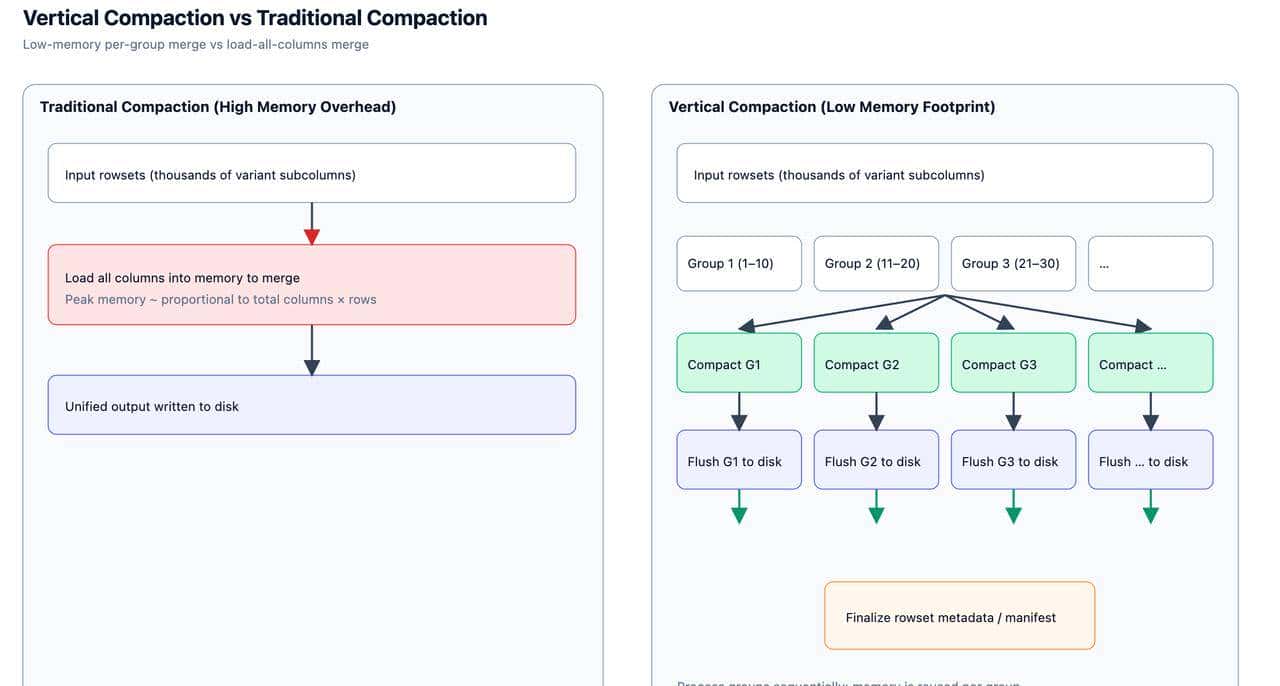Screen dimensions: 1280x686
Task: Click the red Load all columns box
Action: pyautogui.click(x=312, y=285)
